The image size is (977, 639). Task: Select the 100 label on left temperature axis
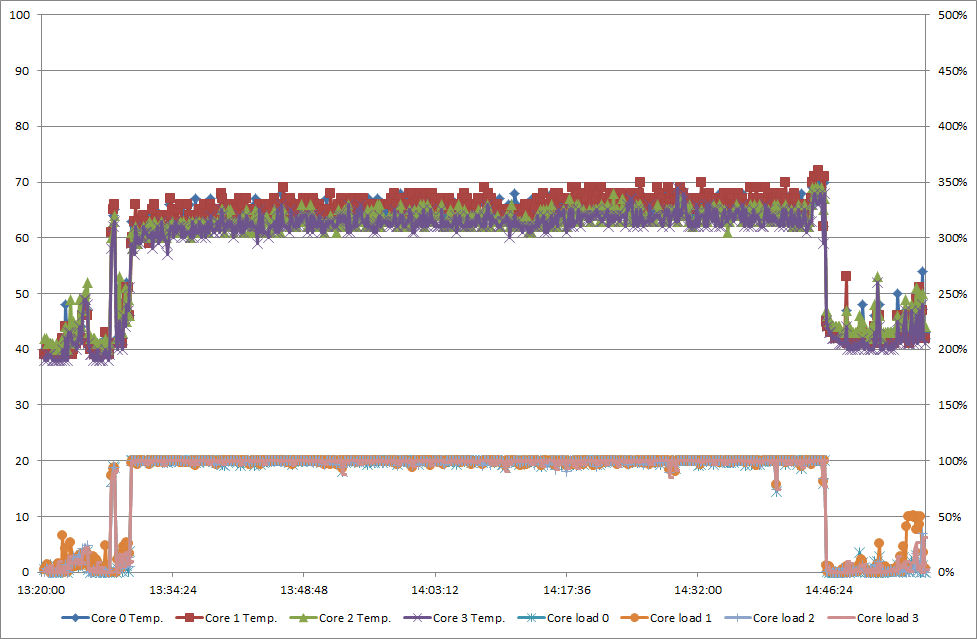click(x=20, y=15)
